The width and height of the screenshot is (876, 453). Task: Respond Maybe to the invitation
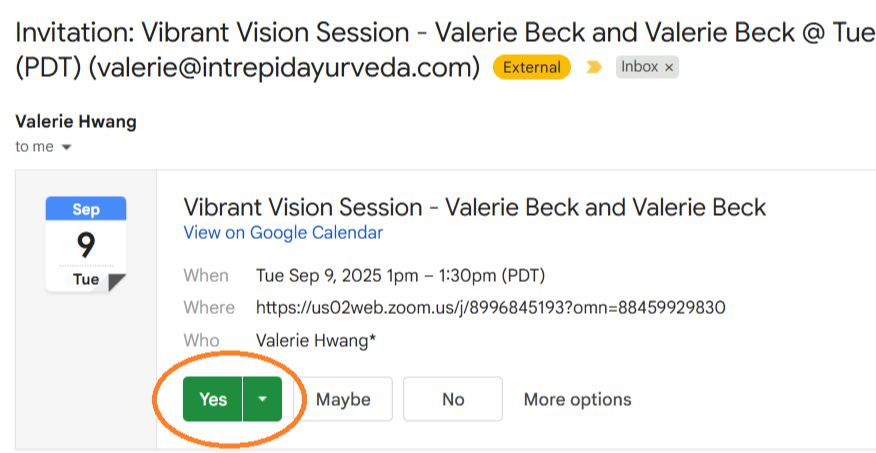343,399
